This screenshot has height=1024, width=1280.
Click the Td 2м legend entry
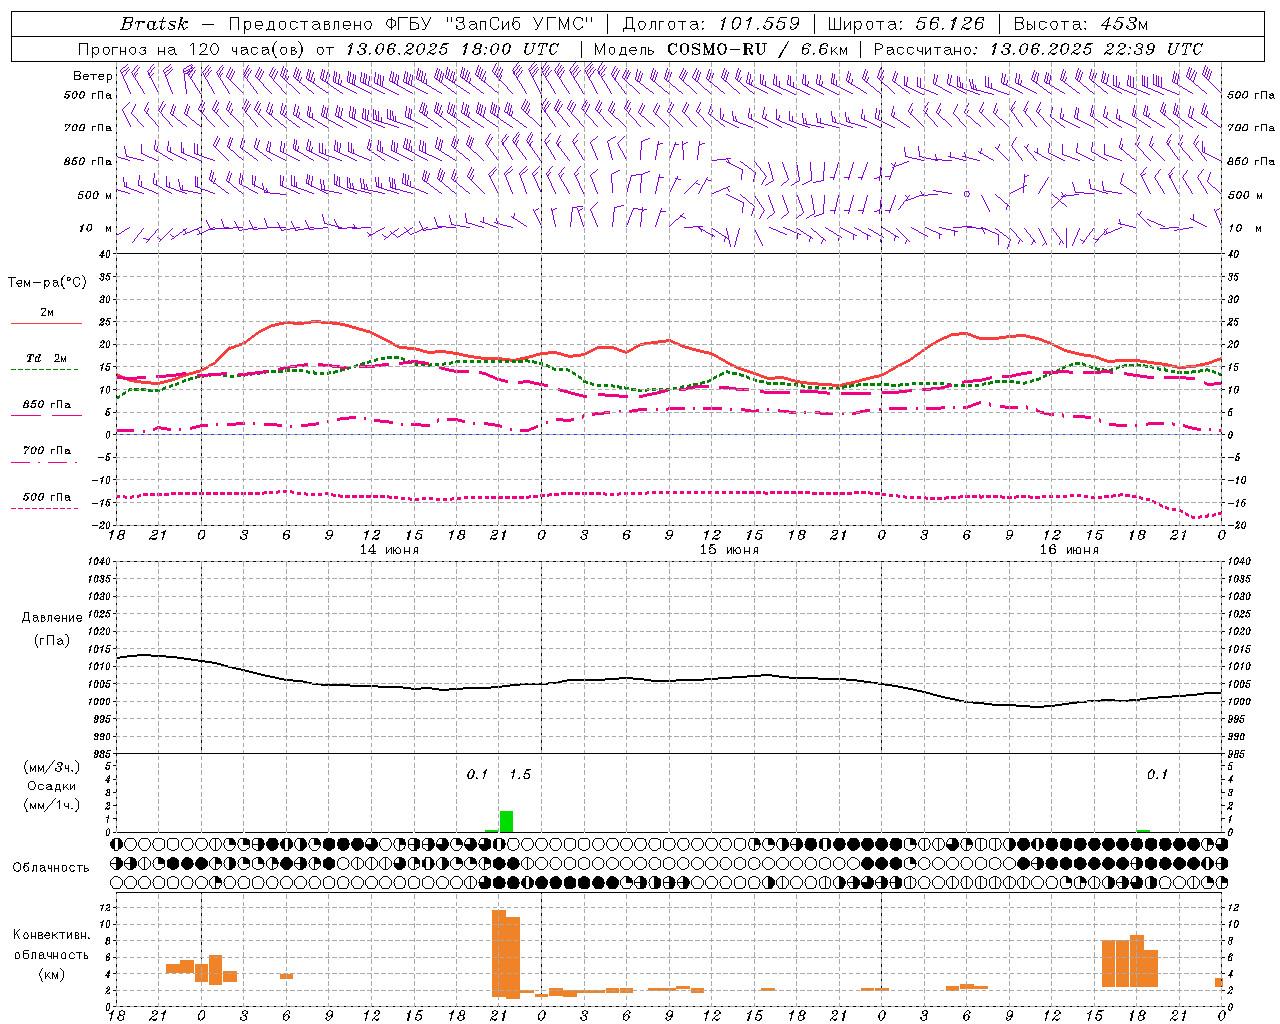point(46,358)
